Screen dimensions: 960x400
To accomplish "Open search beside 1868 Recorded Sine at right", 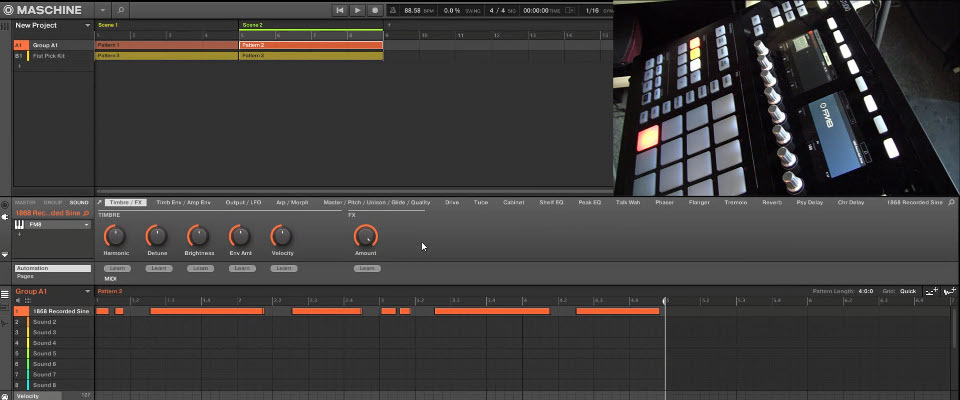I will click(x=951, y=202).
